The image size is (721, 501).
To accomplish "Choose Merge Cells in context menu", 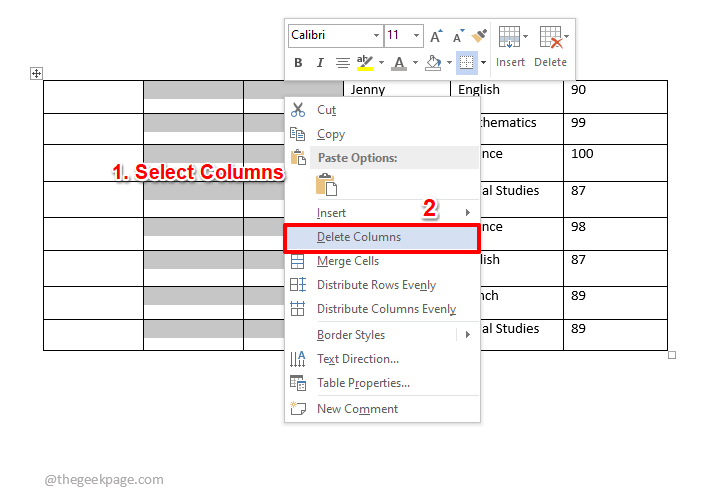I will click(x=347, y=261).
